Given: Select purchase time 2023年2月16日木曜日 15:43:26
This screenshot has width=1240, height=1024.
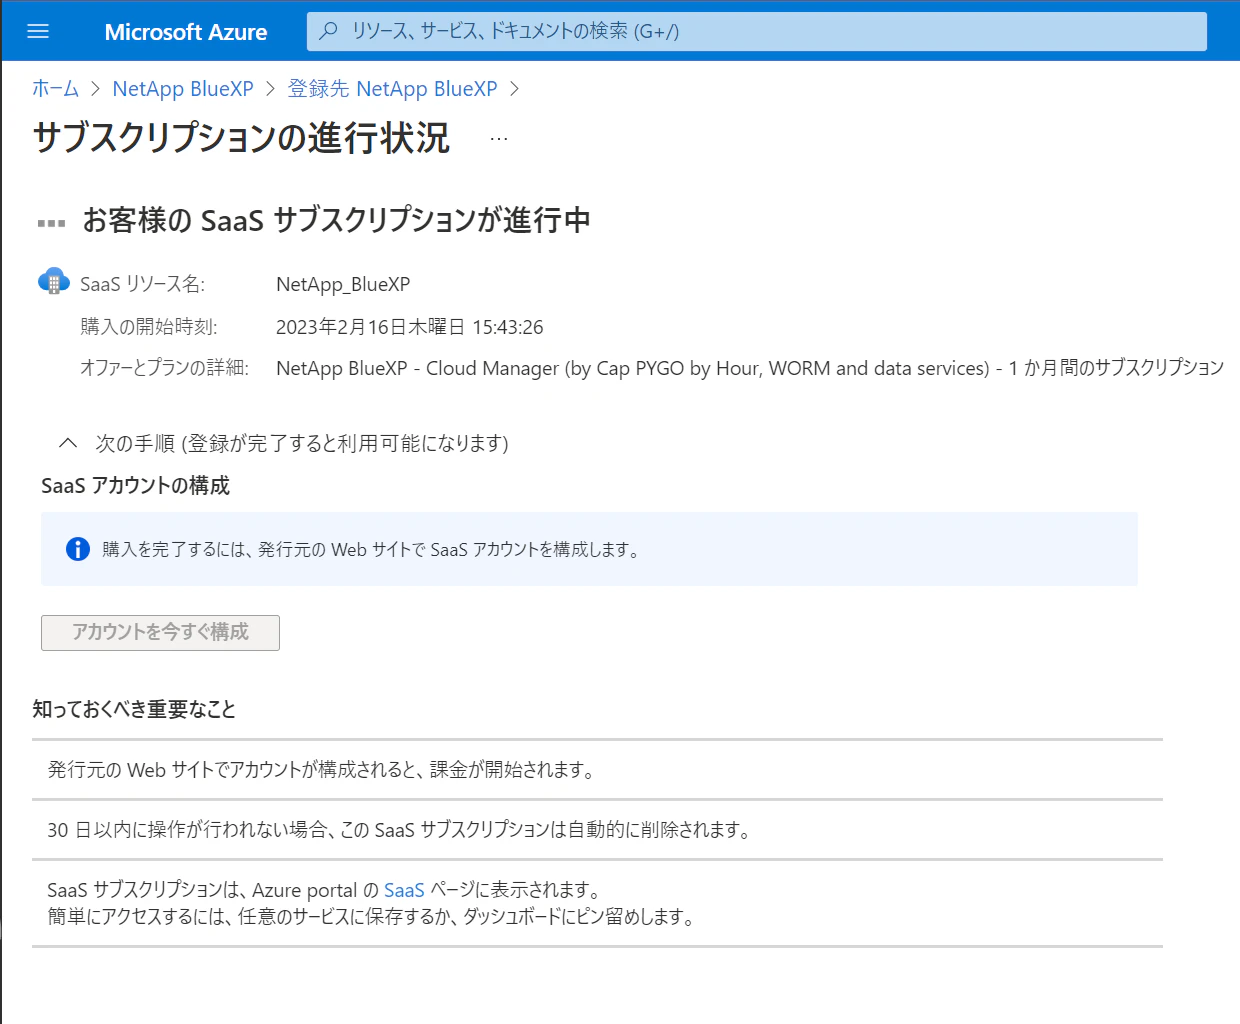Looking at the screenshot, I should (x=410, y=327).
